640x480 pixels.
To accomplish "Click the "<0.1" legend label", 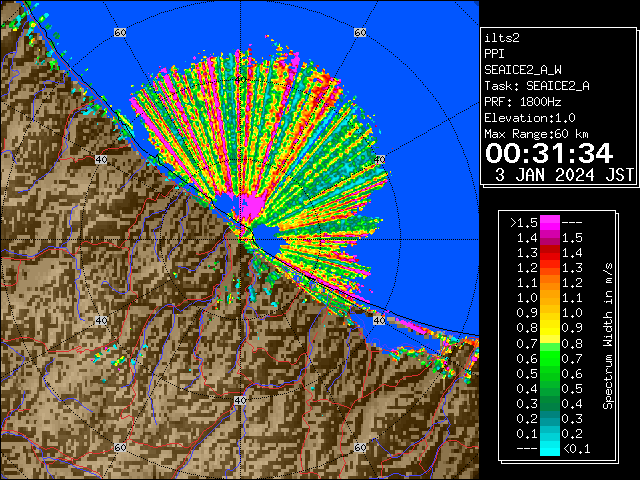I will [x=576, y=449].
